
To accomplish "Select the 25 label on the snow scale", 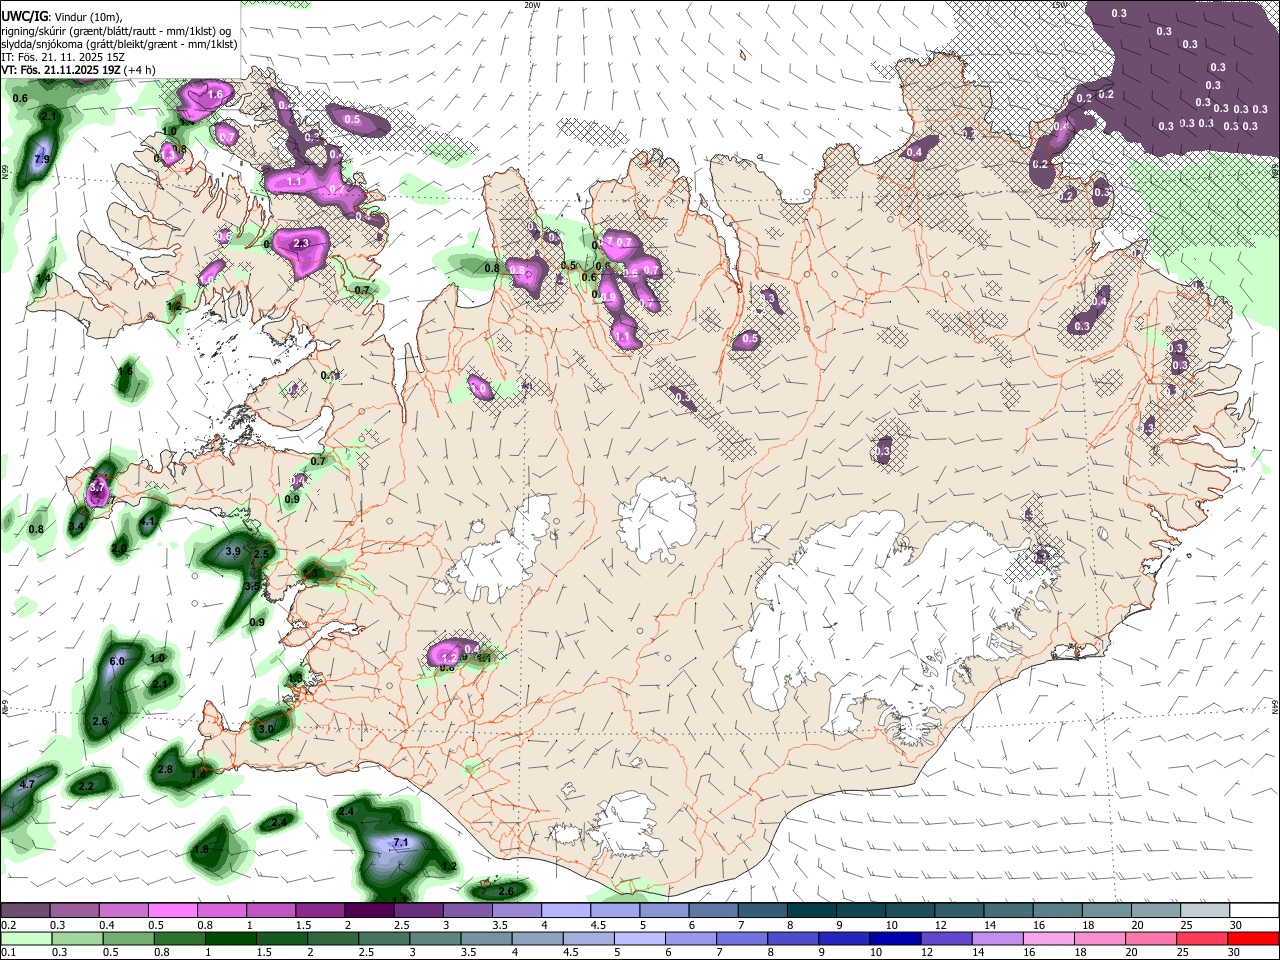I will [1185, 924].
